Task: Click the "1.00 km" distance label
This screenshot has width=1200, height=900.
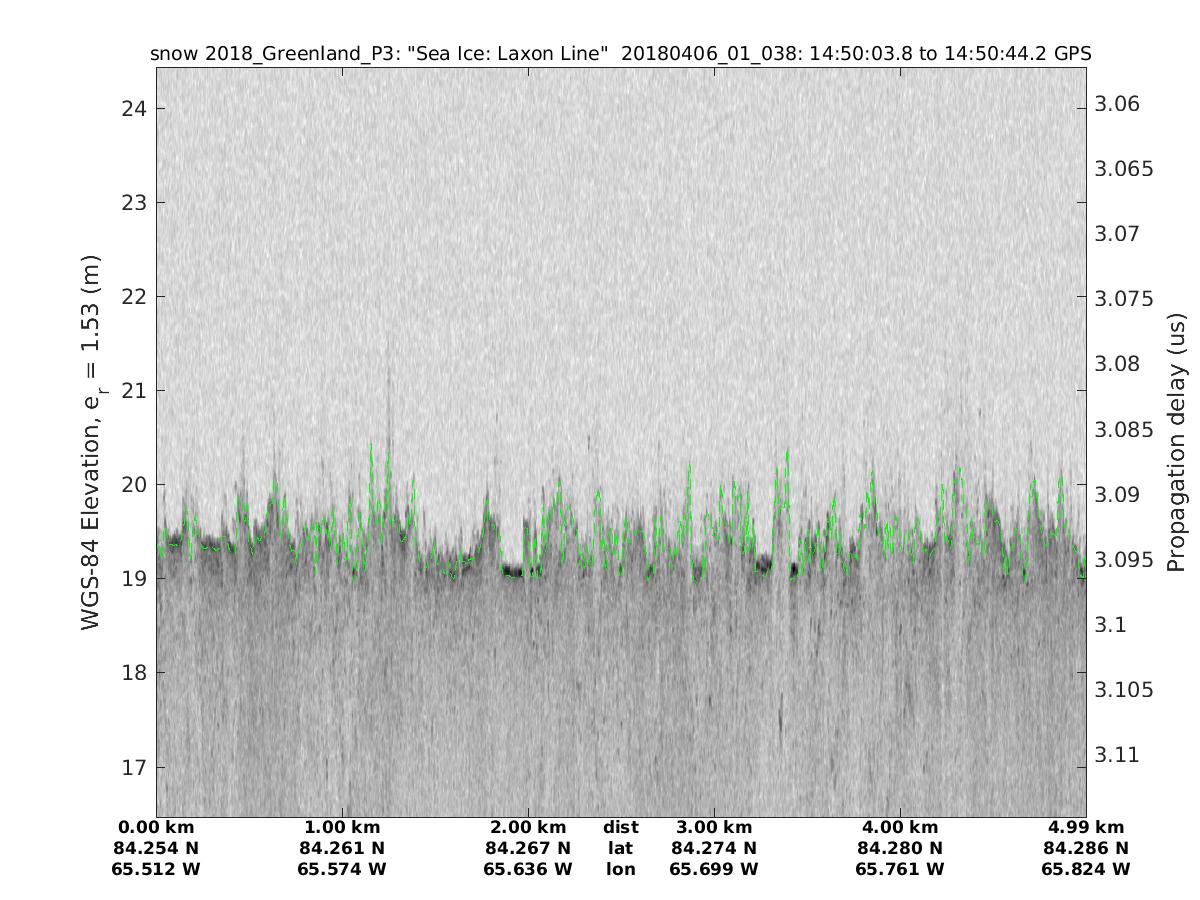Action: pyautogui.click(x=341, y=827)
